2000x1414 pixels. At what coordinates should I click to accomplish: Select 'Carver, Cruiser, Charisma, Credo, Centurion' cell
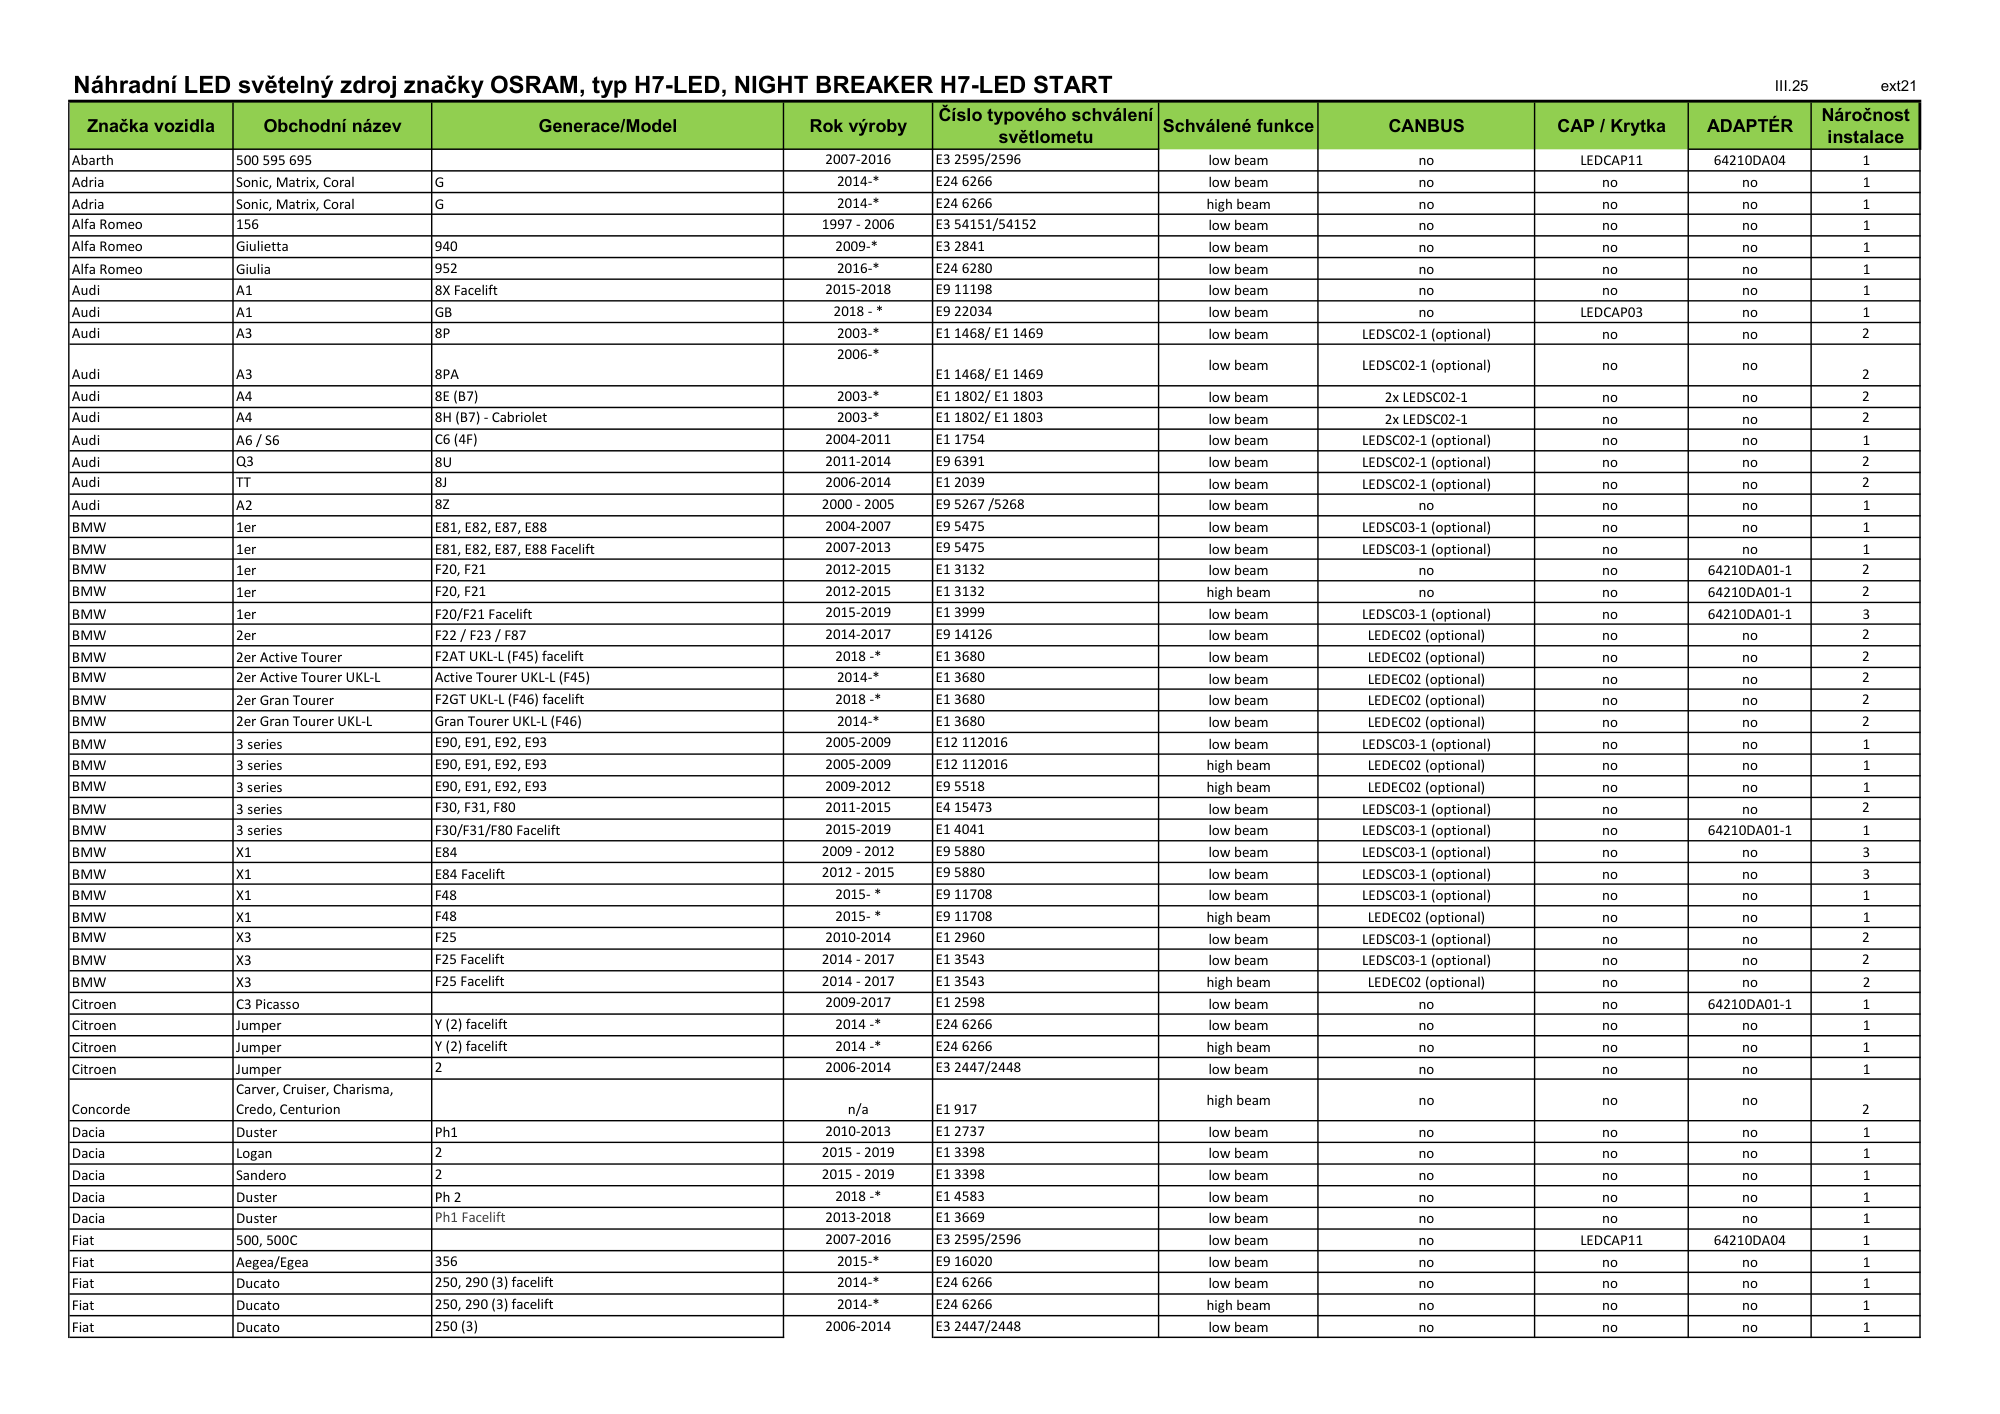[332, 1100]
